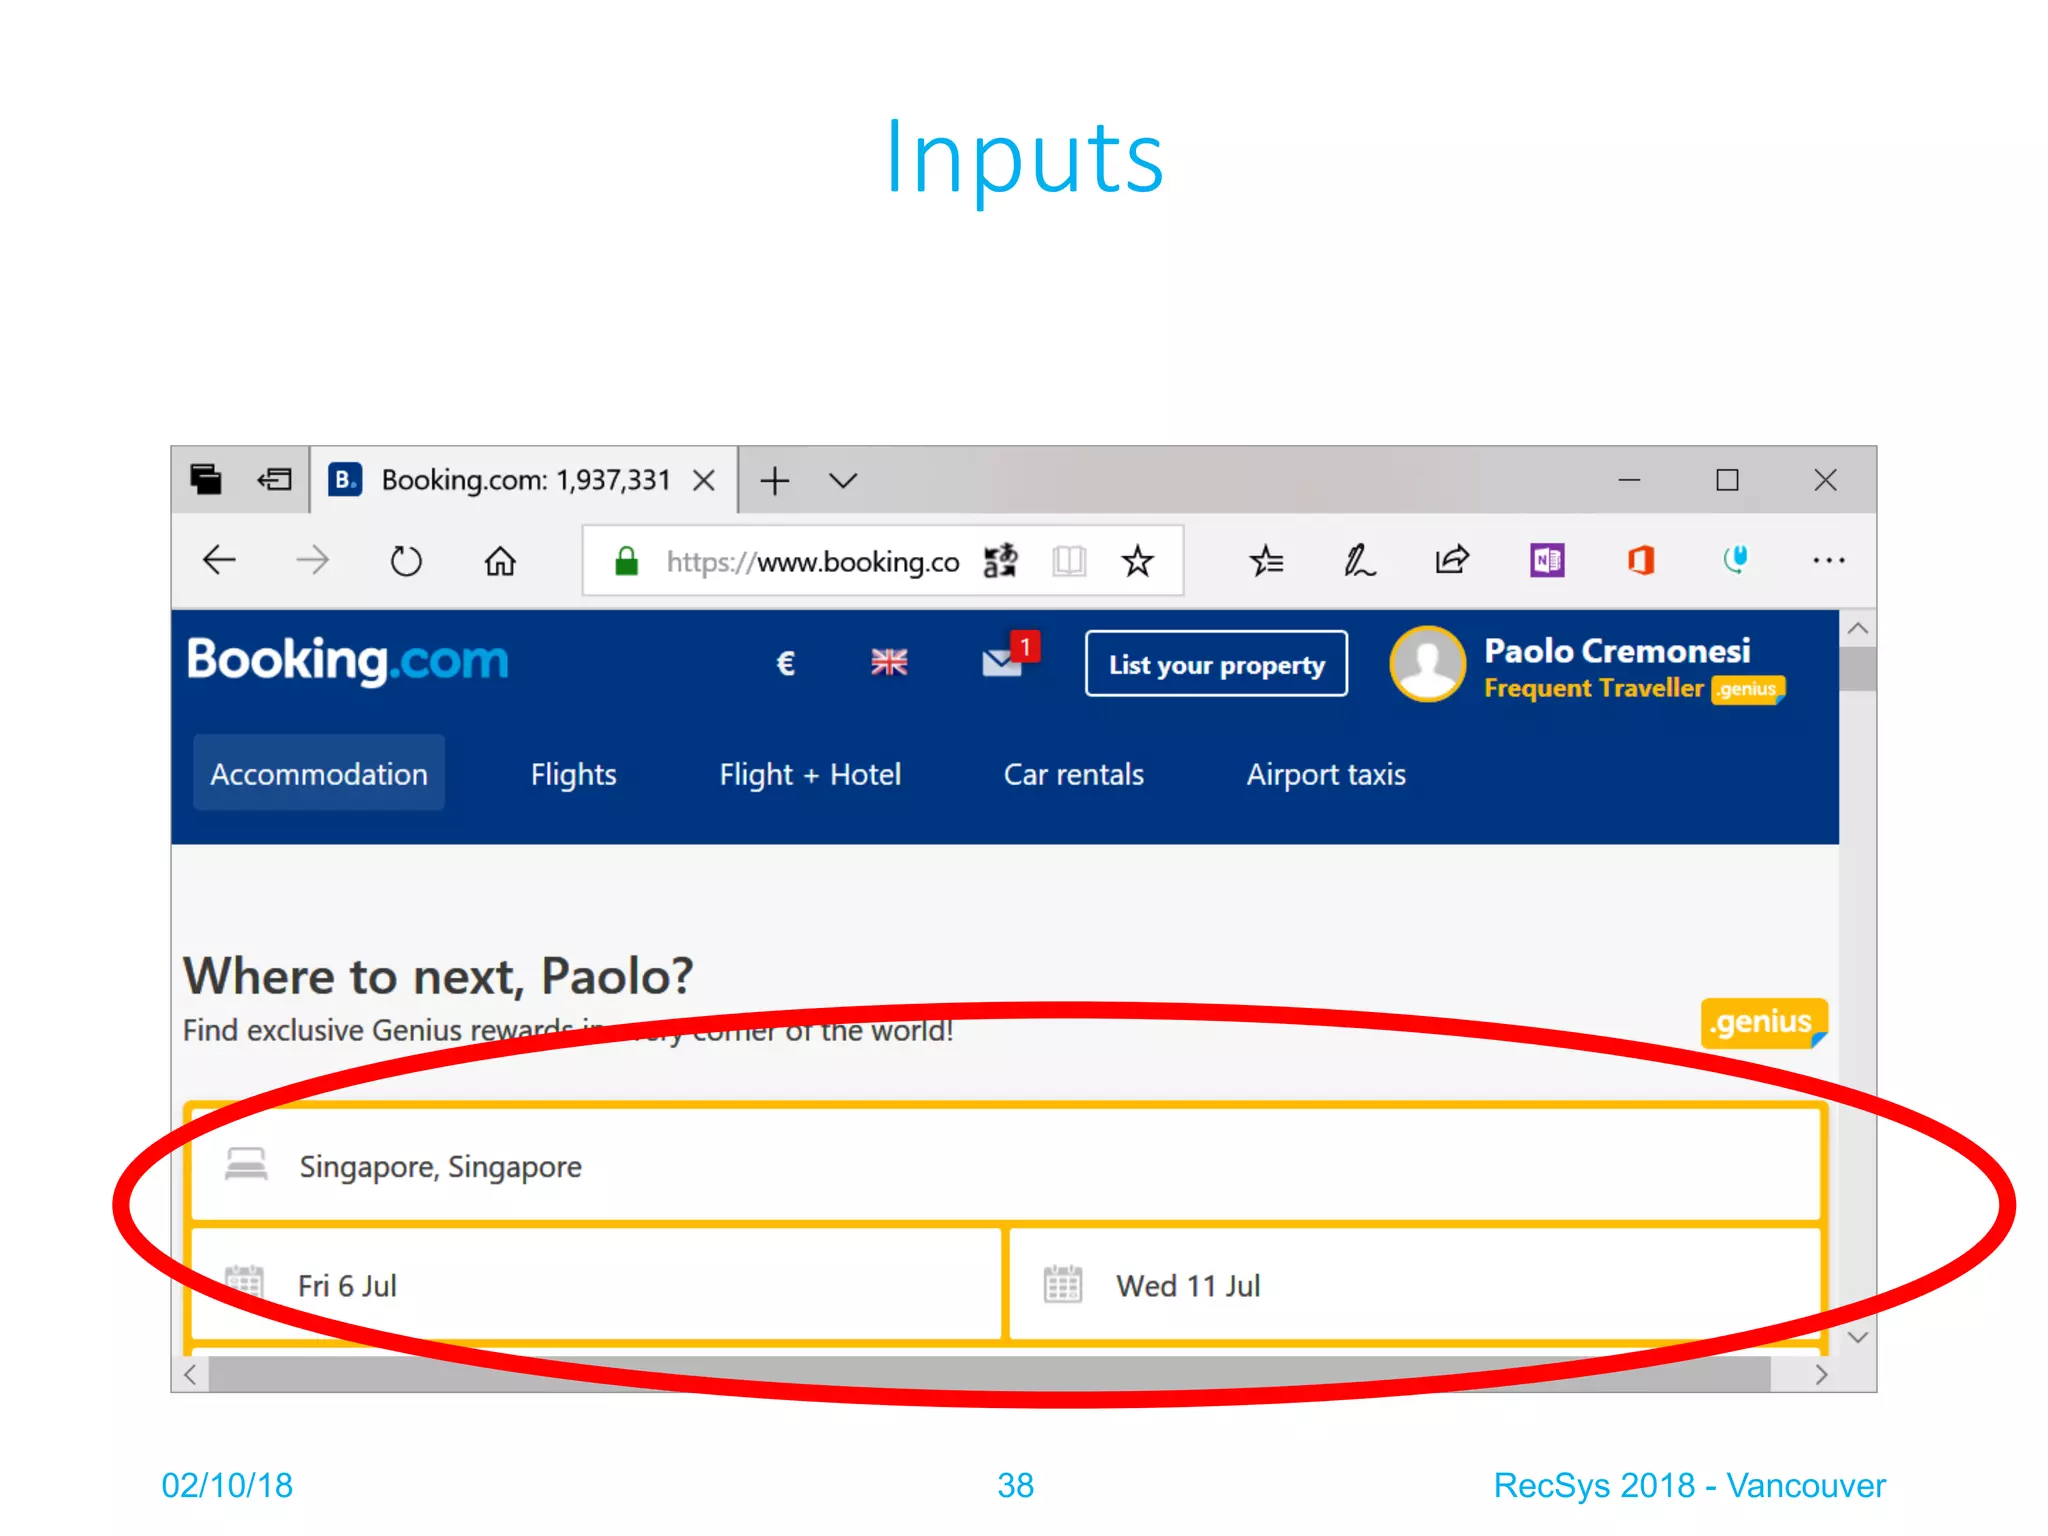Go to browser home page icon

500,561
